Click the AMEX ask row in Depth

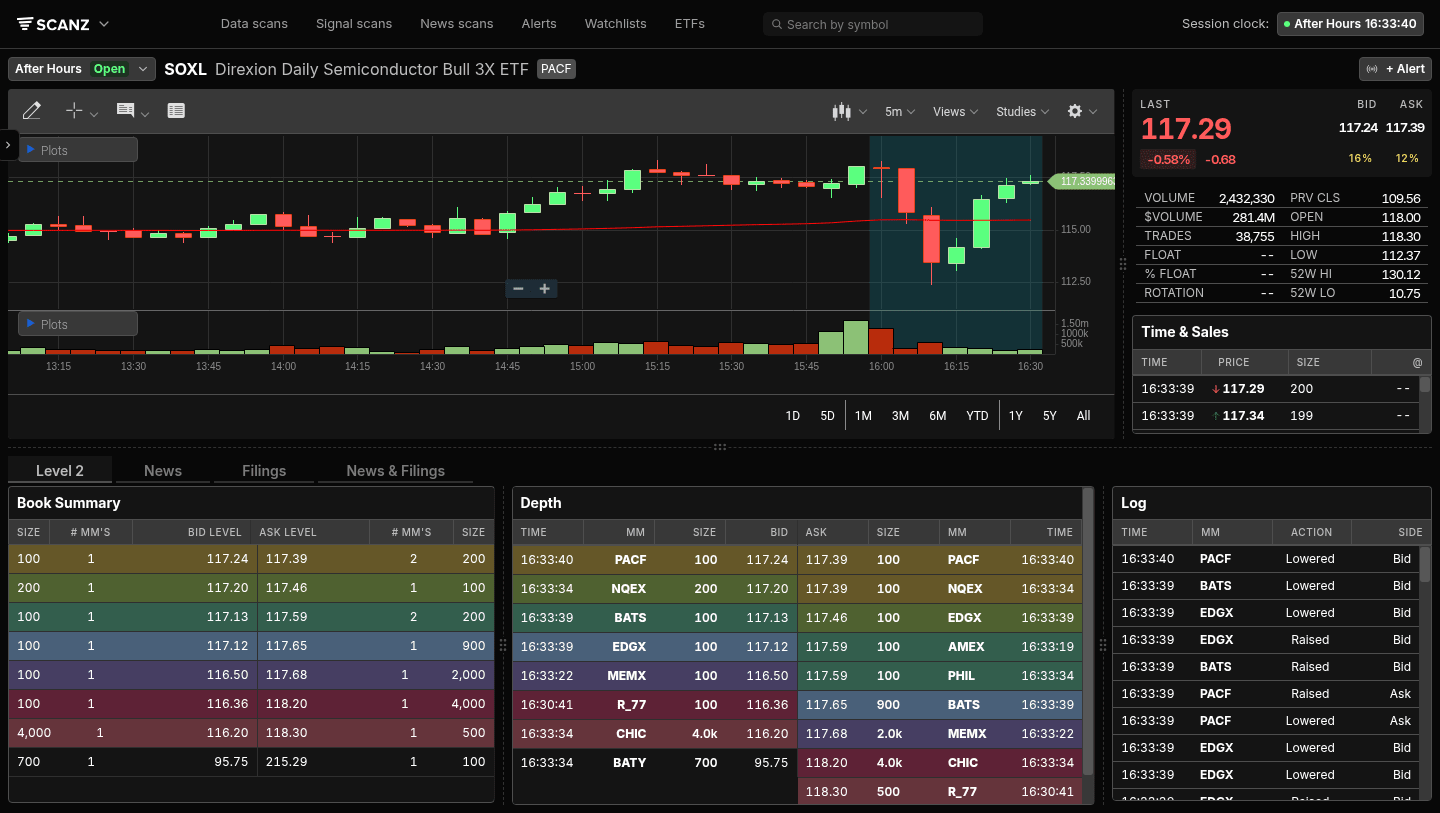[940, 647]
